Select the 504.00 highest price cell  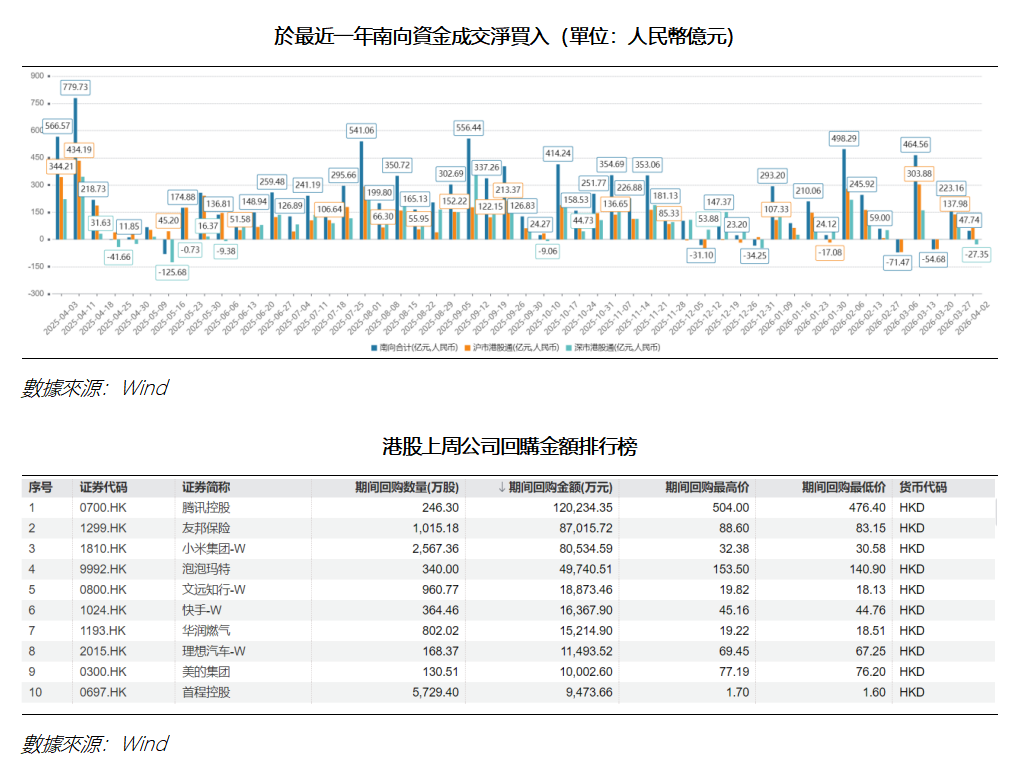tap(731, 508)
